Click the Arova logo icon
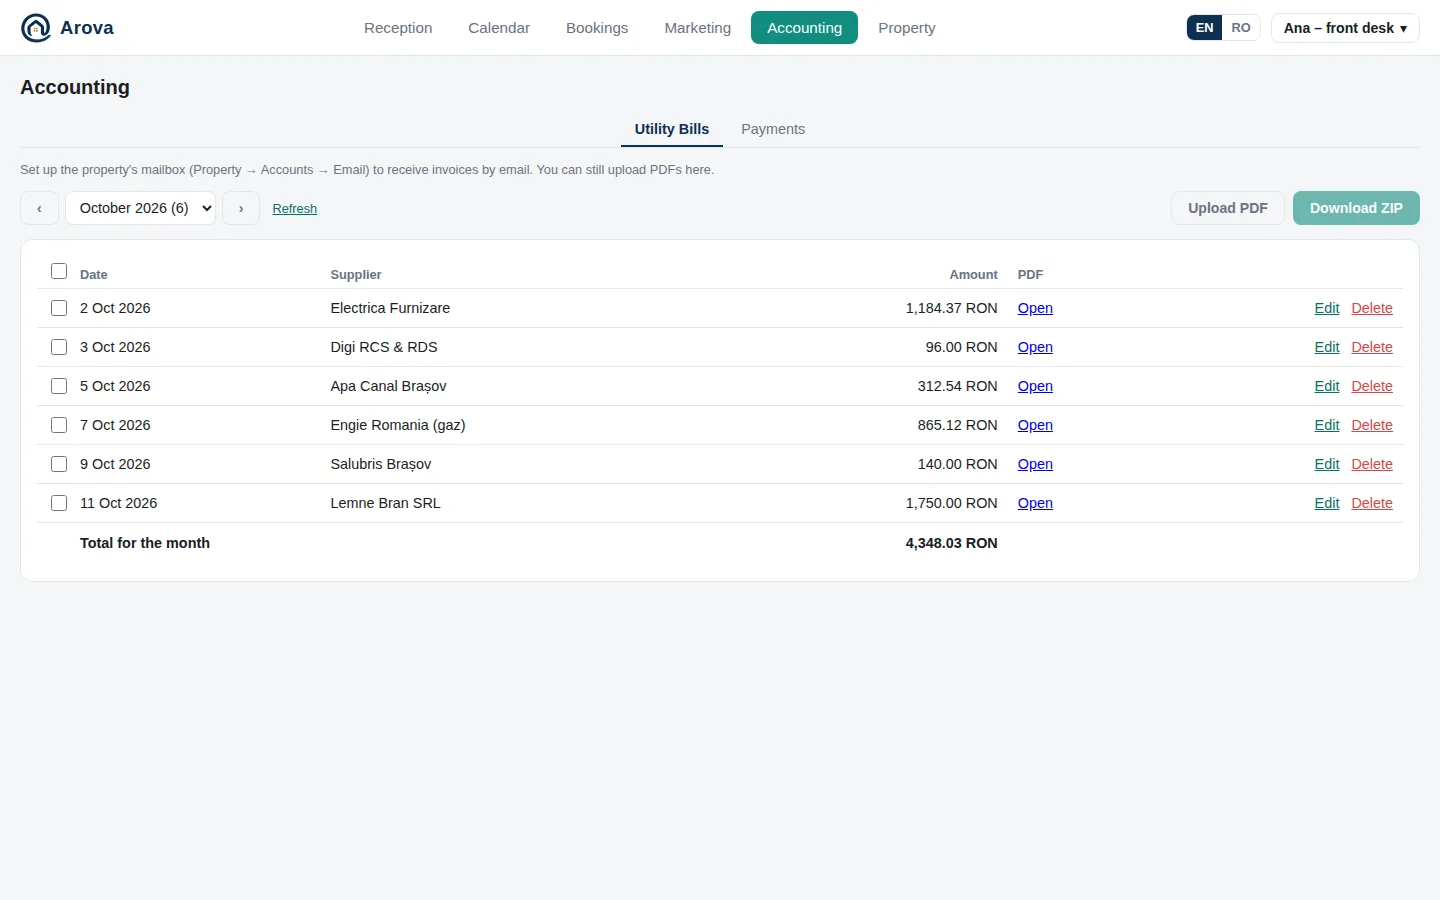 click(36, 28)
